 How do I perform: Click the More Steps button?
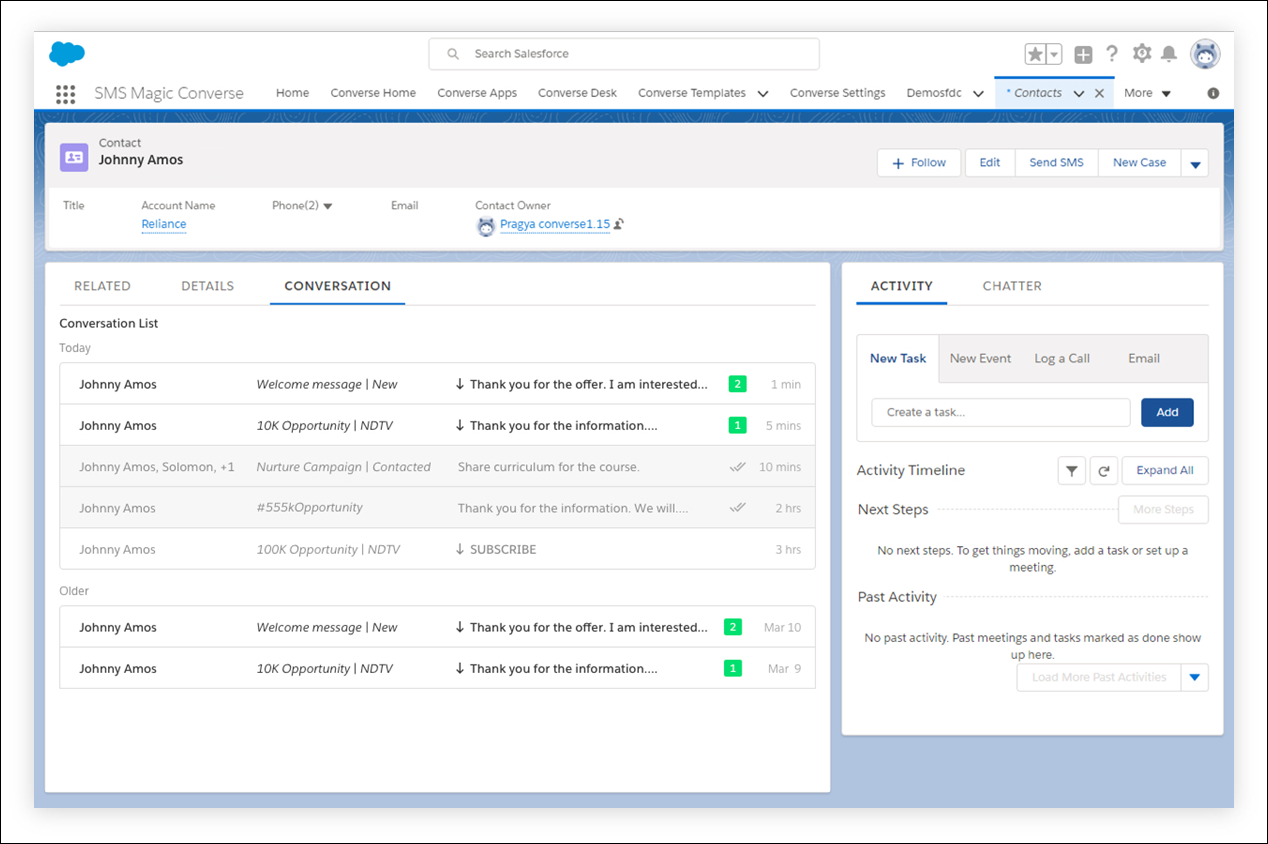1163,510
